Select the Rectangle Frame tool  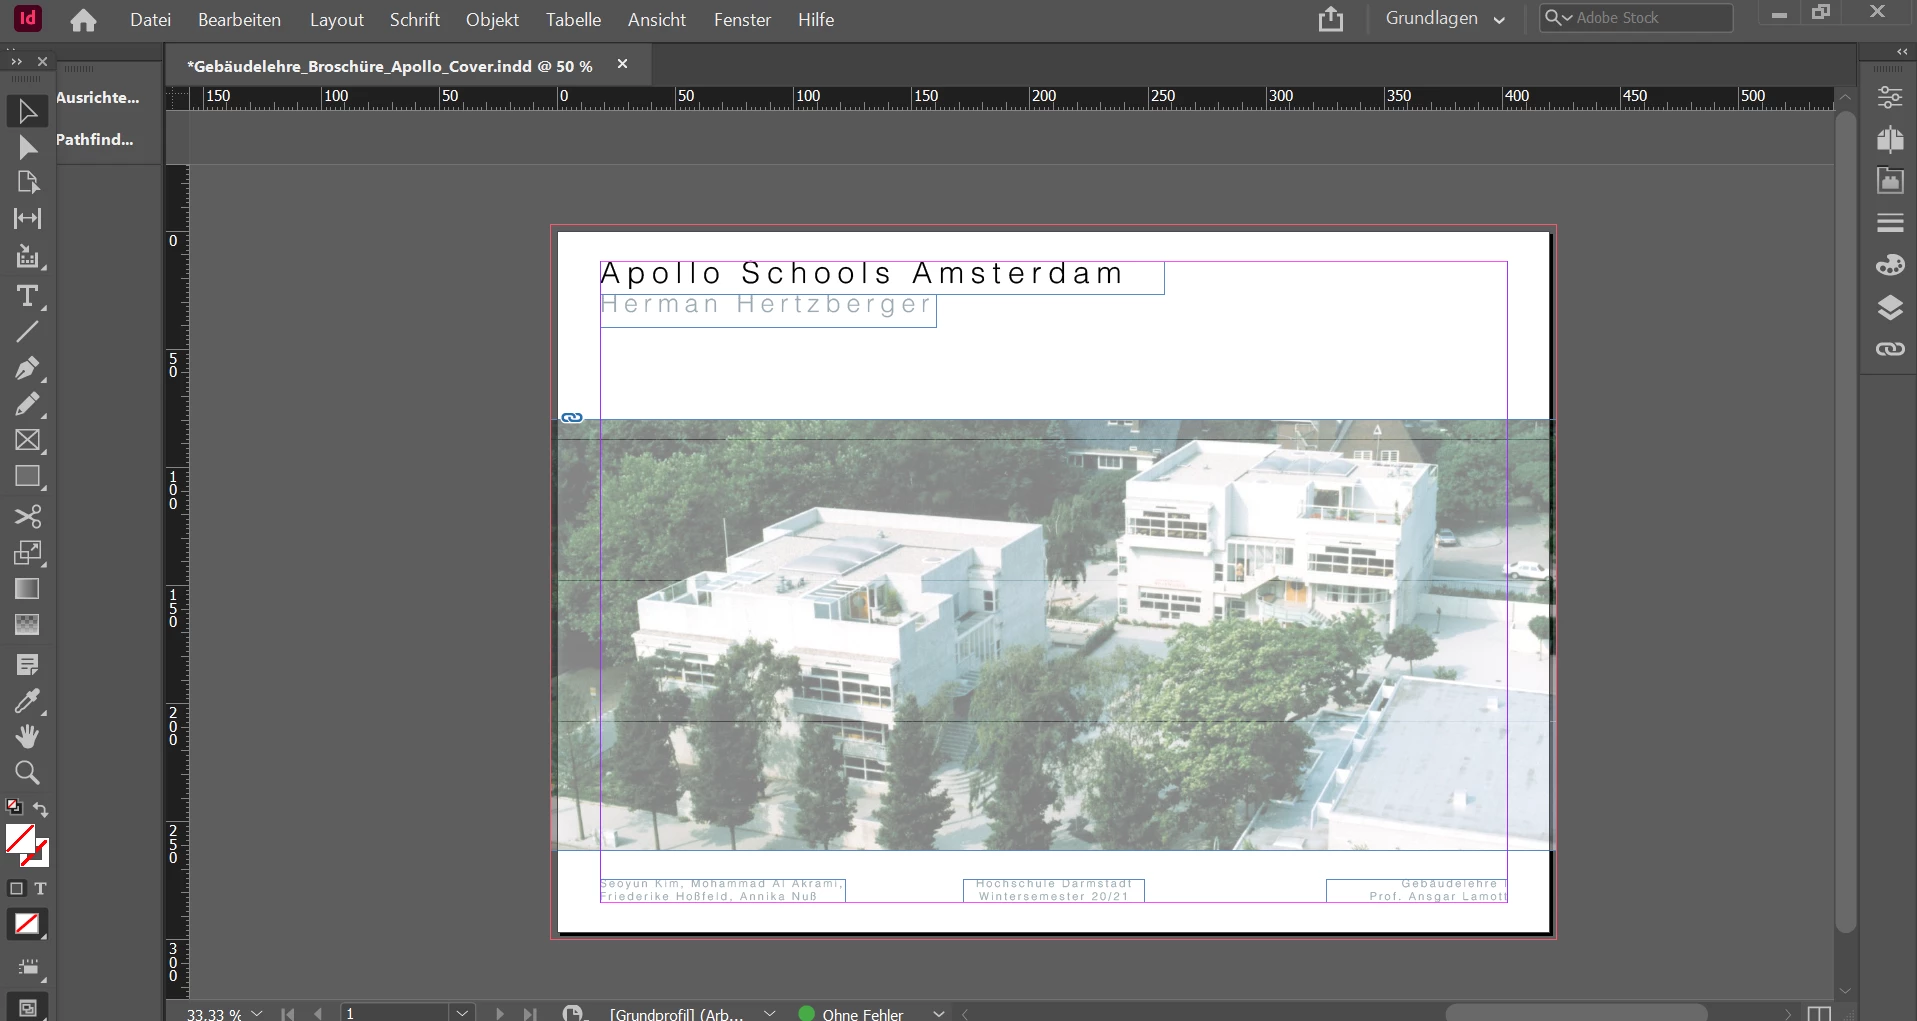(x=27, y=440)
